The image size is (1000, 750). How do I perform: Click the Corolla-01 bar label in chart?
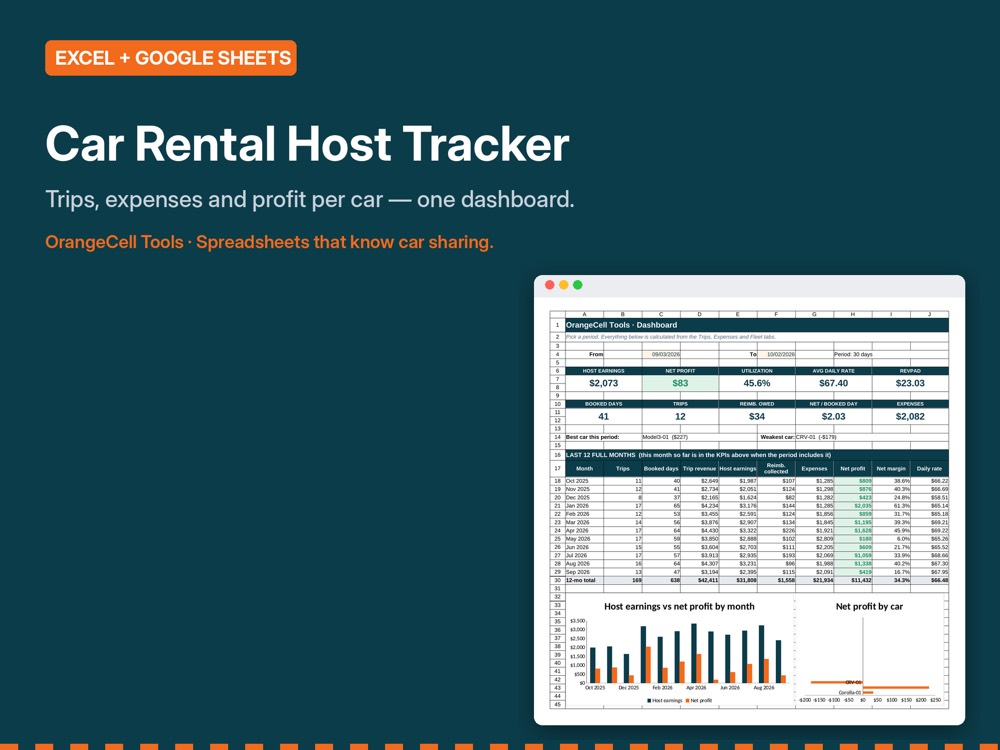pos(849,692)
